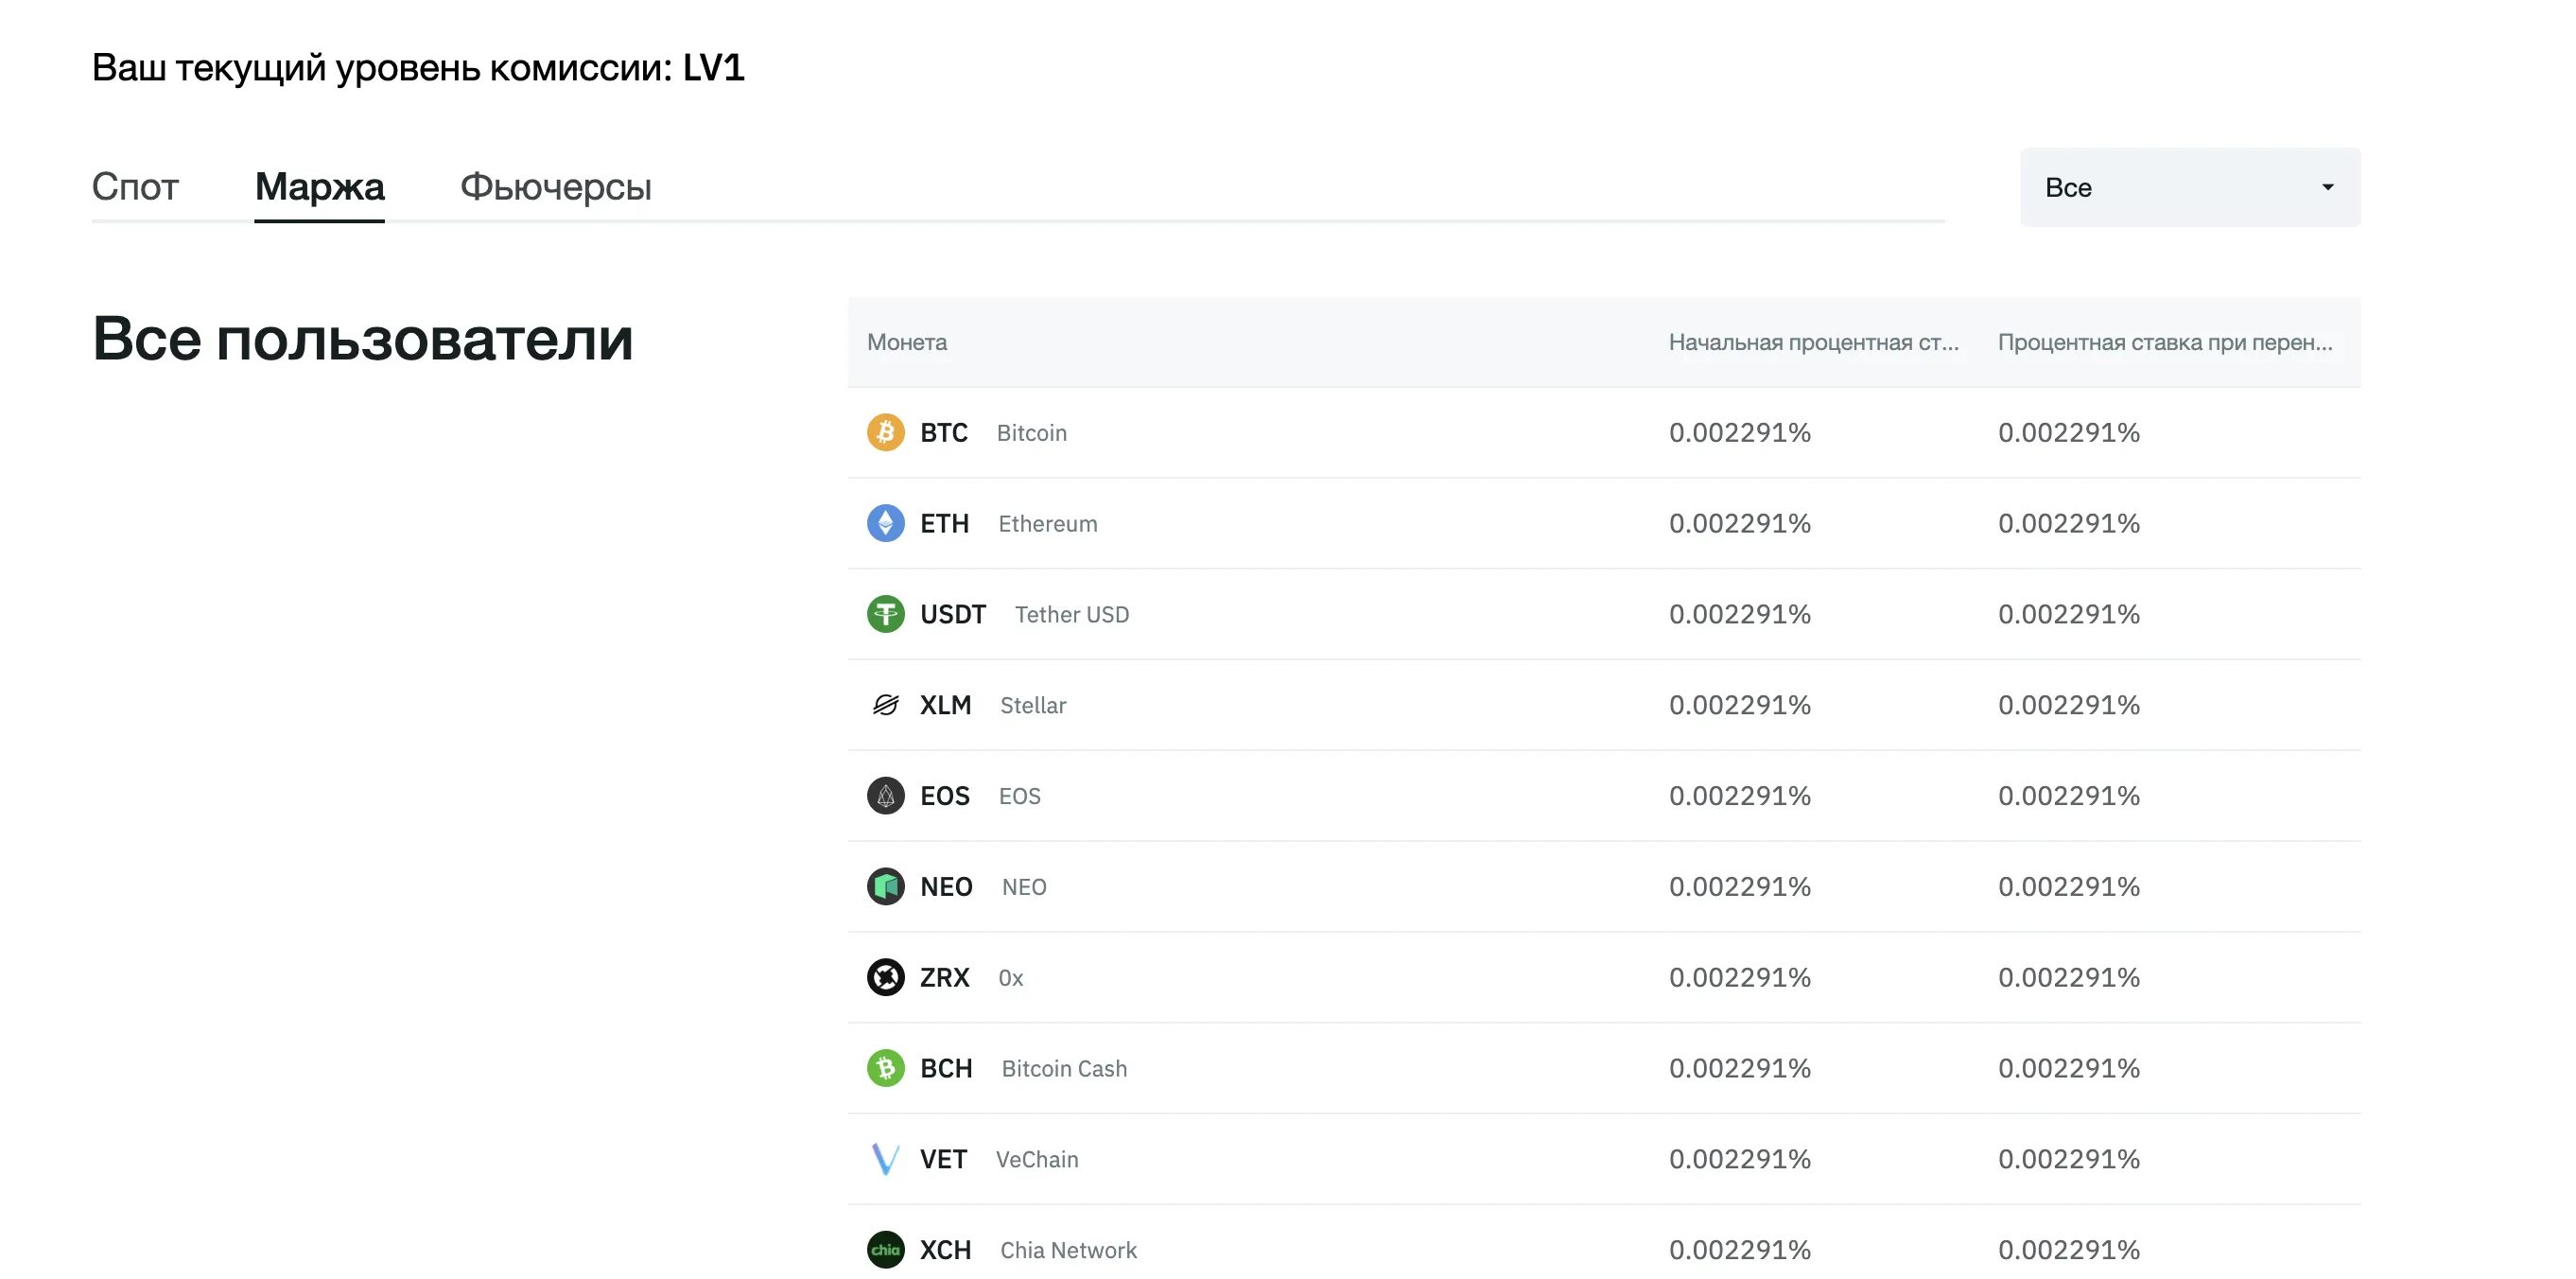Viewport: 2576px width, 1279px height.
Task: Click the Bitcoin Cash BCH icon
Action: [x=885, y=1068]
